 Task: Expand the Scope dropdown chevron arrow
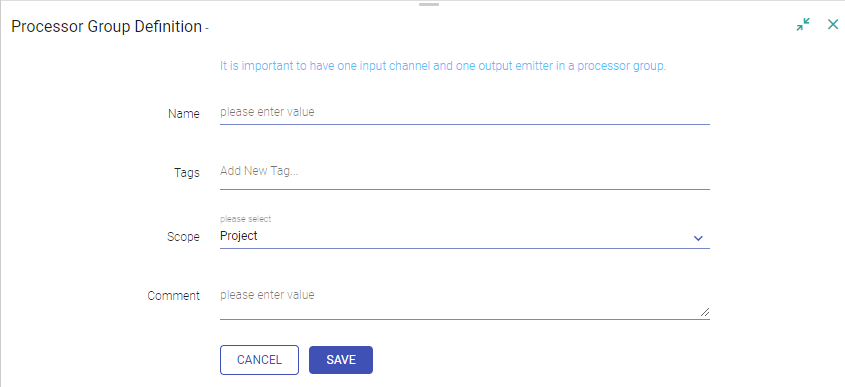pyautogui.click(x=698, y=238)
